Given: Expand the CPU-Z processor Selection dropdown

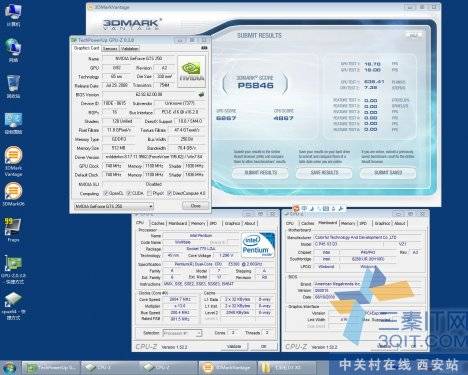Looking at the screenshot, I should [182, 333].
